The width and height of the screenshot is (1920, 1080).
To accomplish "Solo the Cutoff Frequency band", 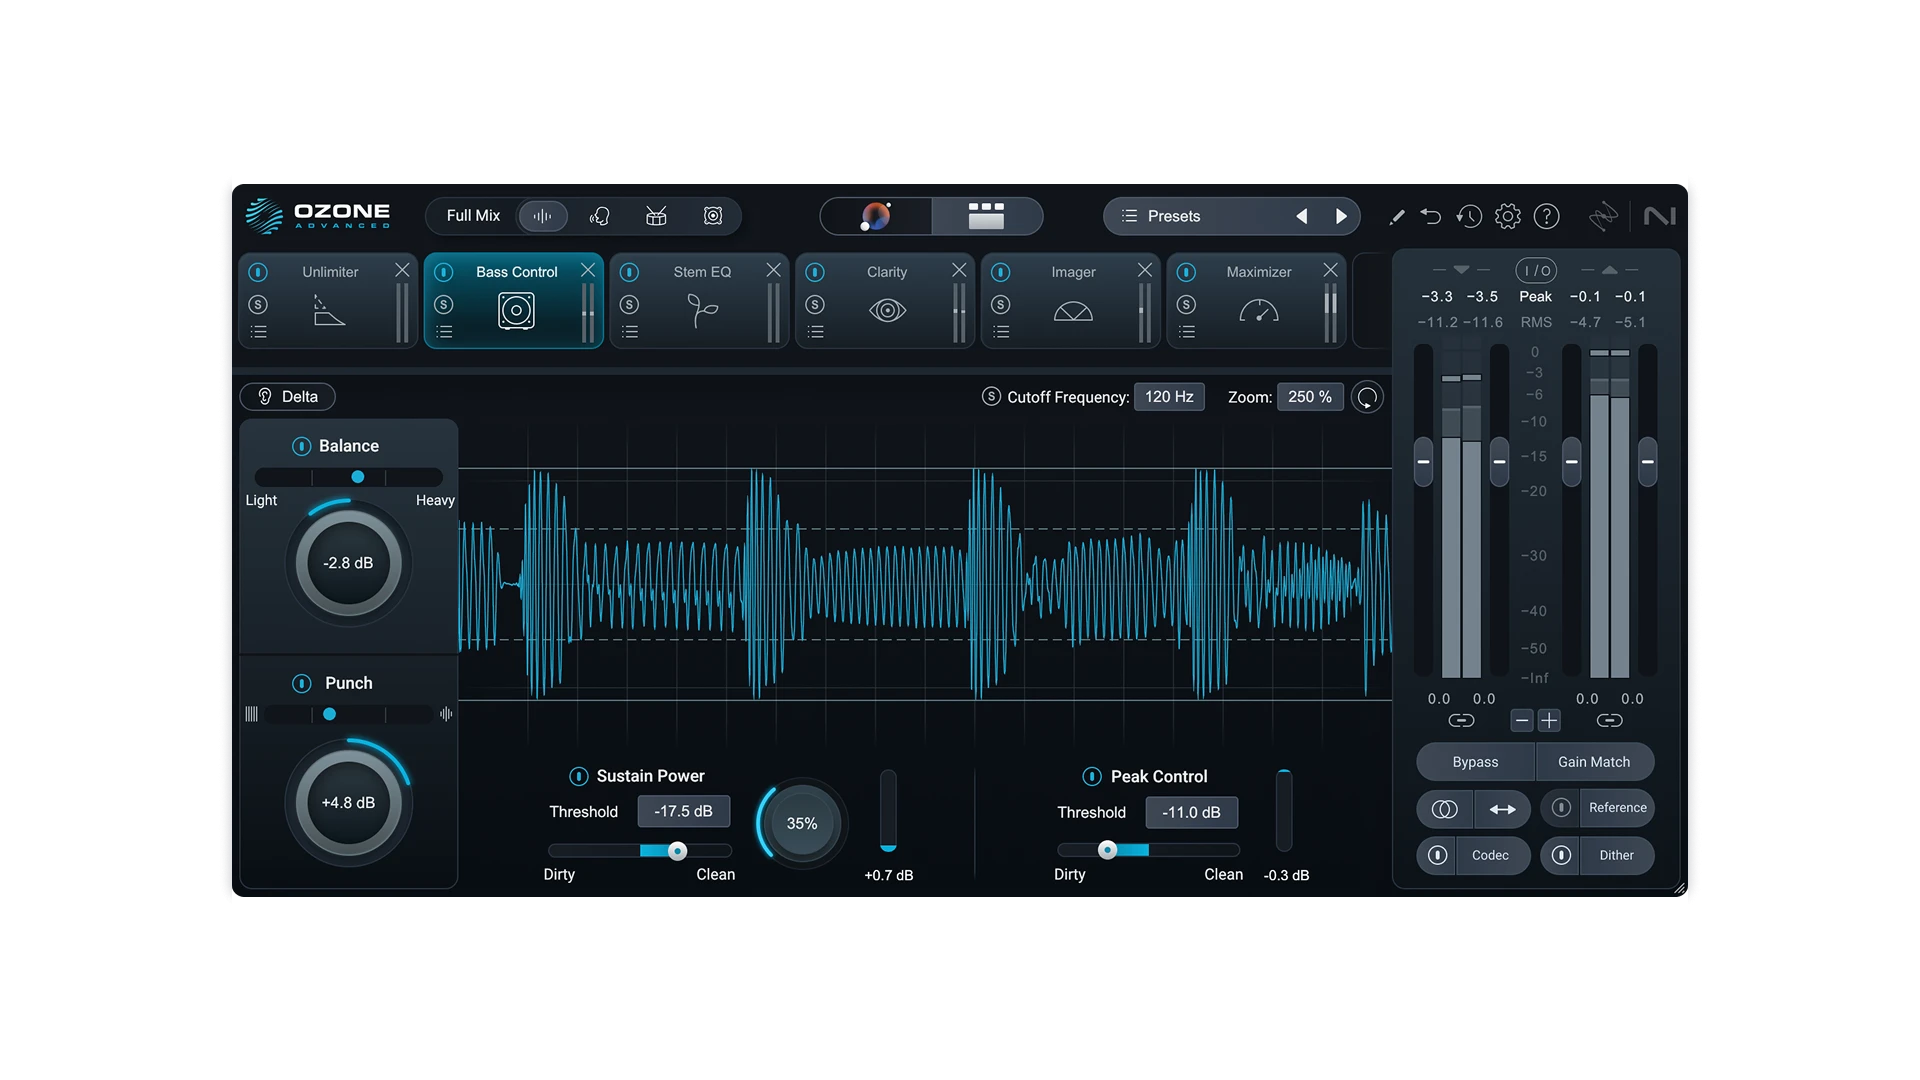I will tap(991, 397).
